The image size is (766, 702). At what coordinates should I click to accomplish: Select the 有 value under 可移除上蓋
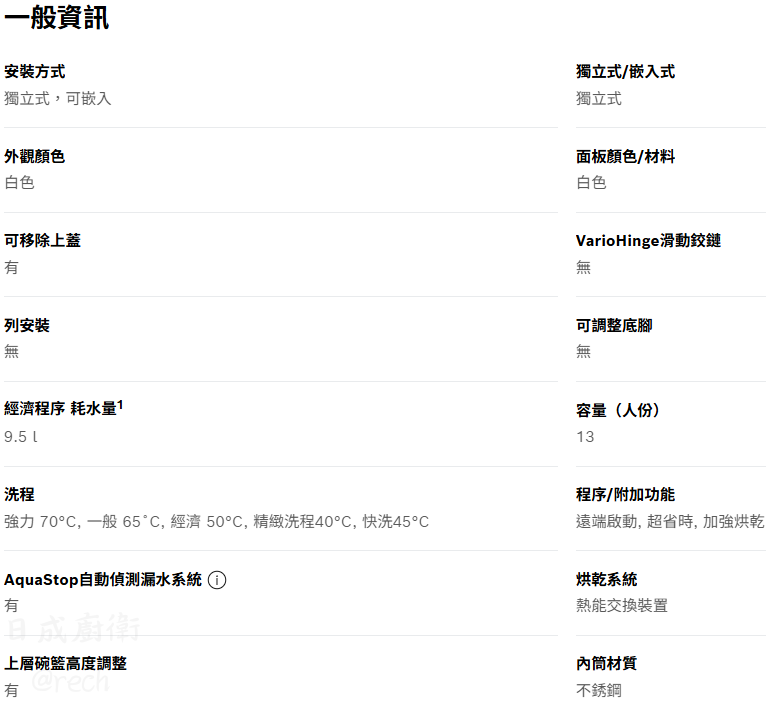[11, 267]
